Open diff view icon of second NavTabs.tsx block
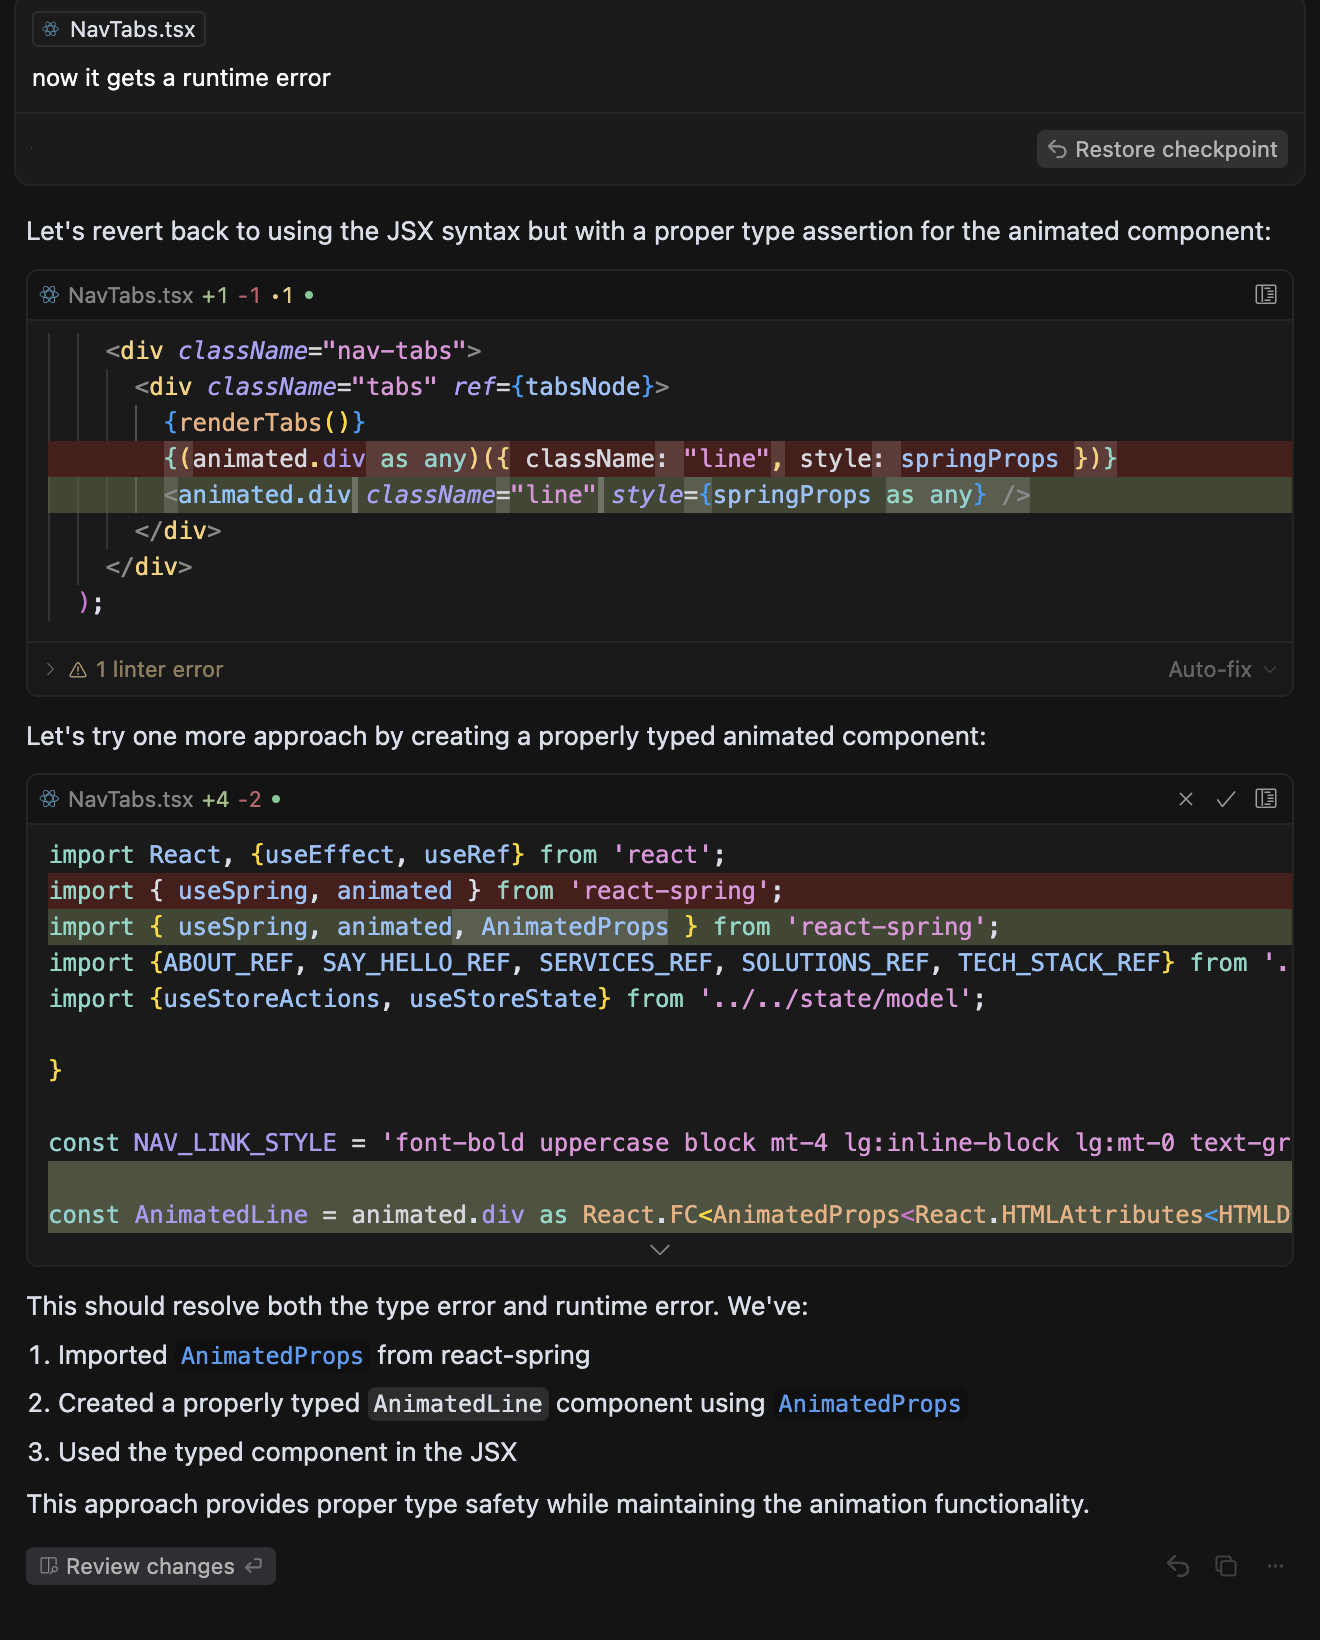 [x=1266, y=798]
